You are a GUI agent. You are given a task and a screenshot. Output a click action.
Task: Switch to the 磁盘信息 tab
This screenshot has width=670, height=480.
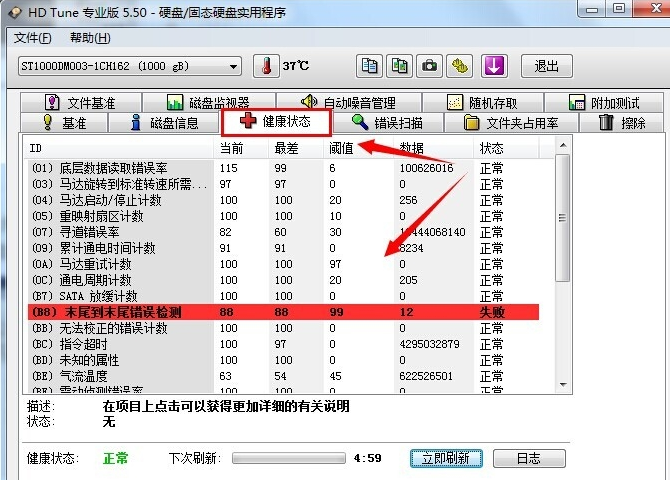[165, 123]
